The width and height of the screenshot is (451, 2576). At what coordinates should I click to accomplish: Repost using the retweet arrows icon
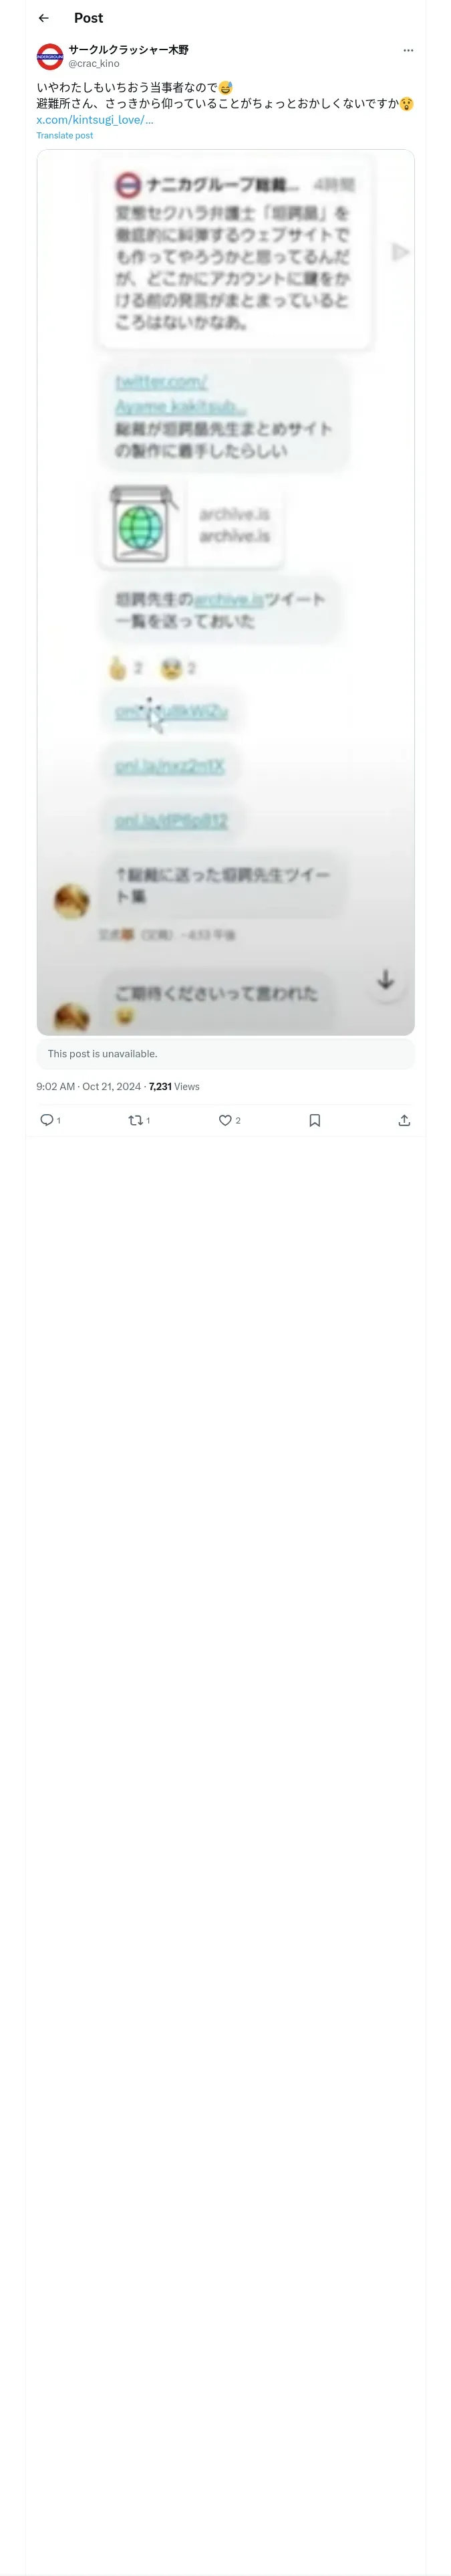pyautogui.click(x=136, y=1120)
